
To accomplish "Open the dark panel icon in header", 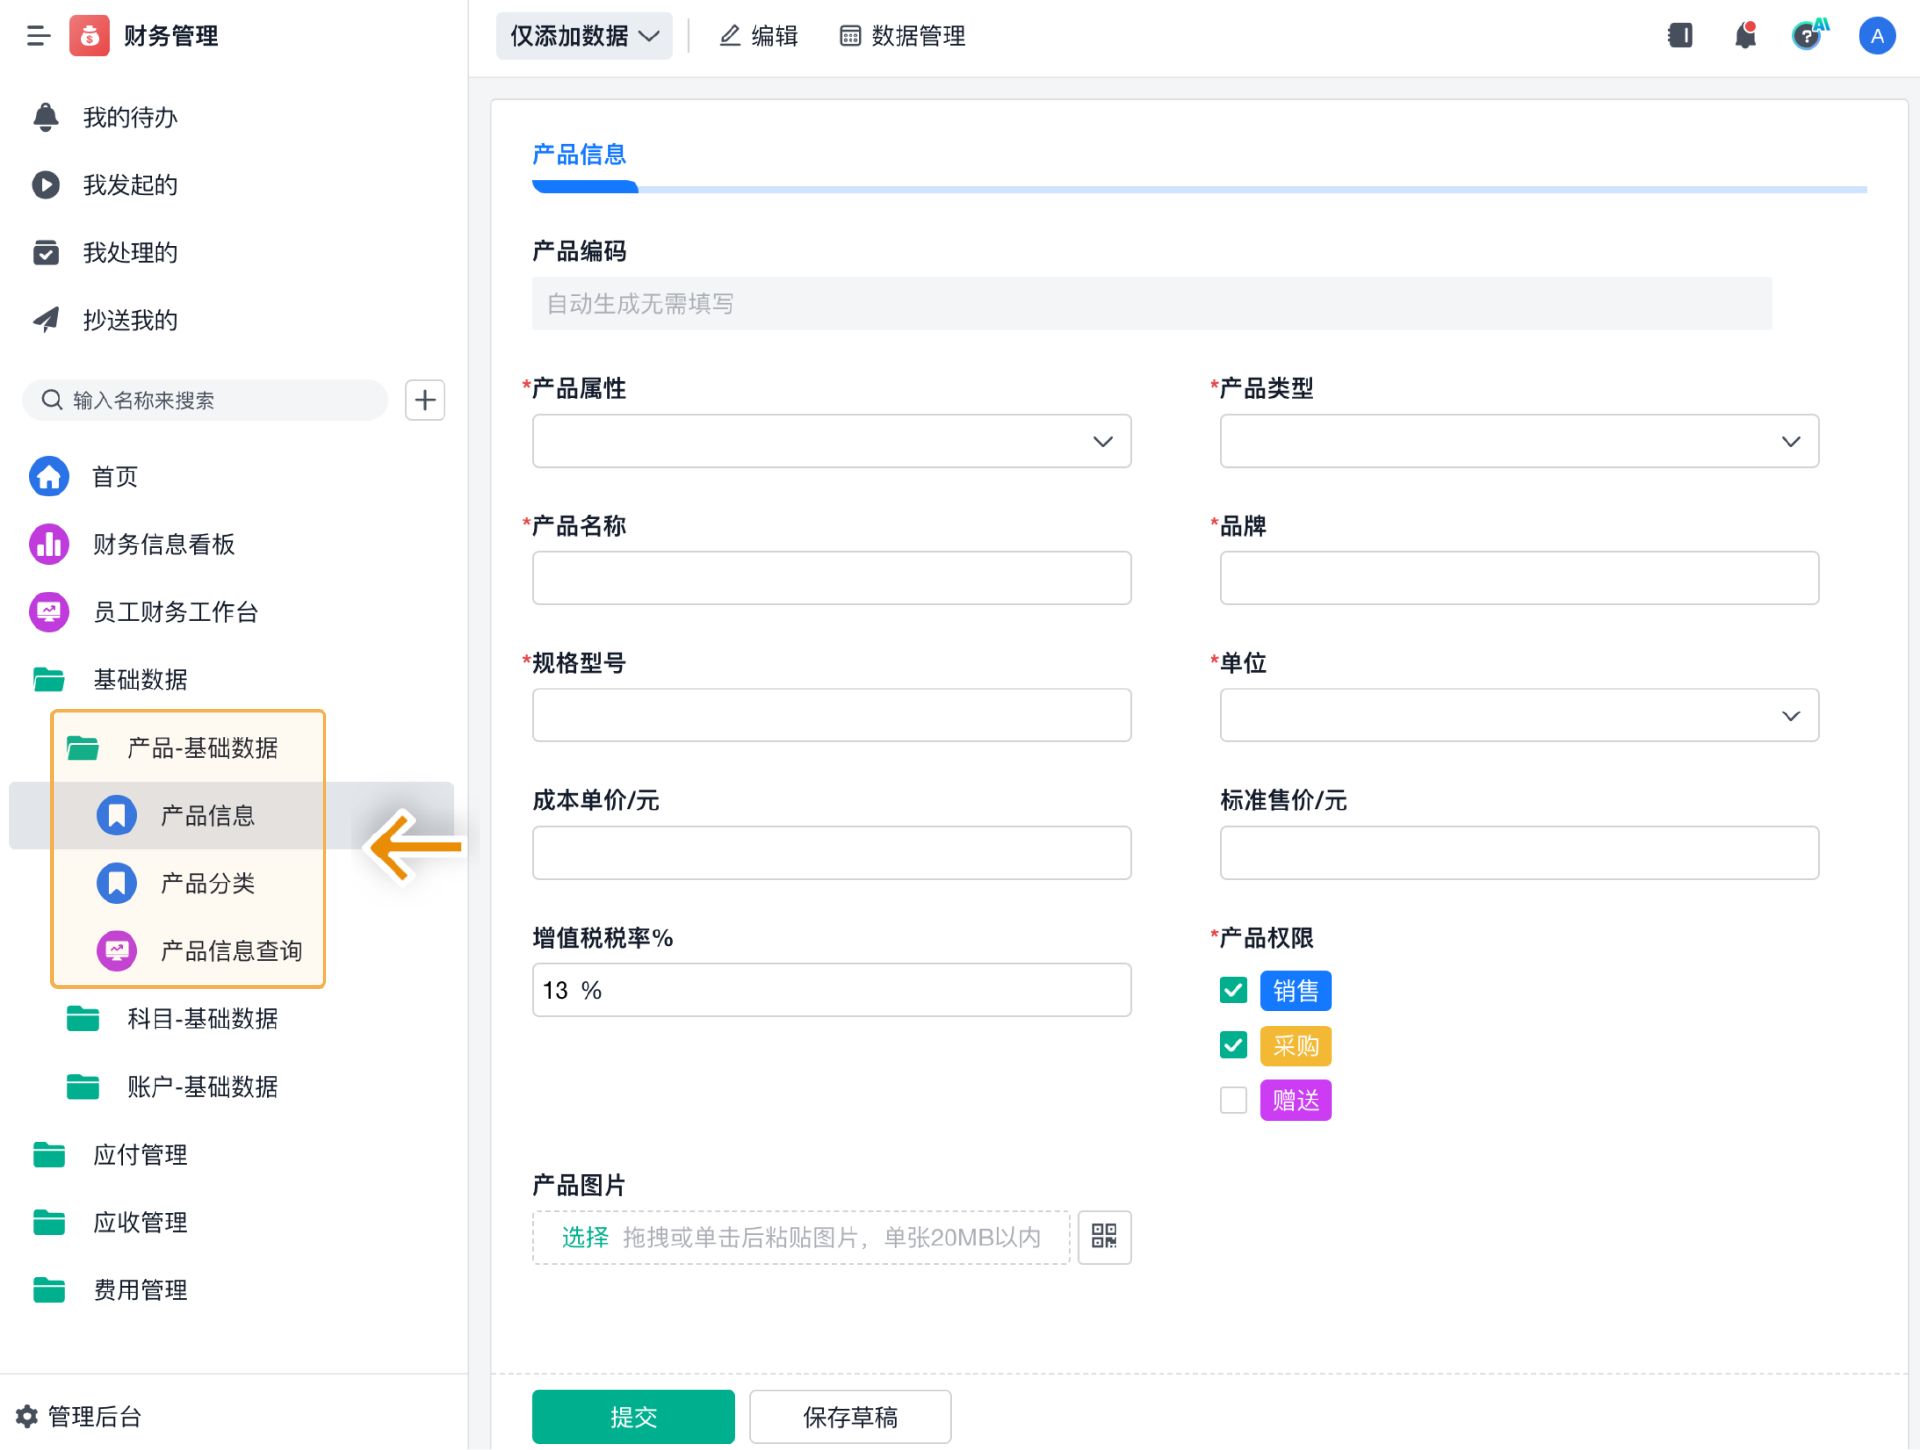I will point(1680,36).
